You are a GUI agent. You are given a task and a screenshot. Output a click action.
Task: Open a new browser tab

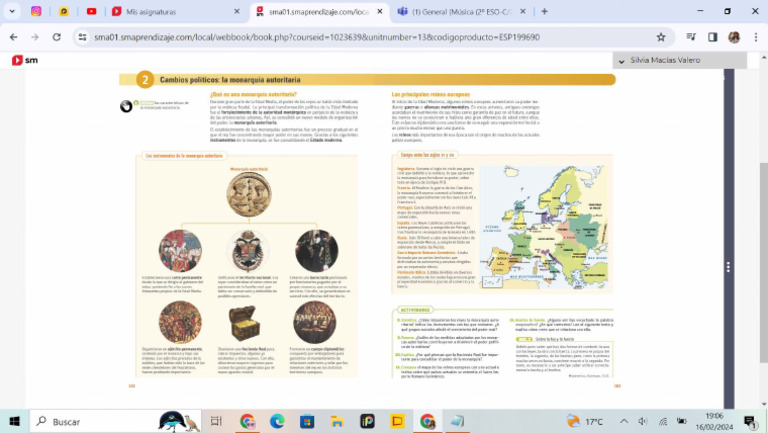click(x=544, y=11)
